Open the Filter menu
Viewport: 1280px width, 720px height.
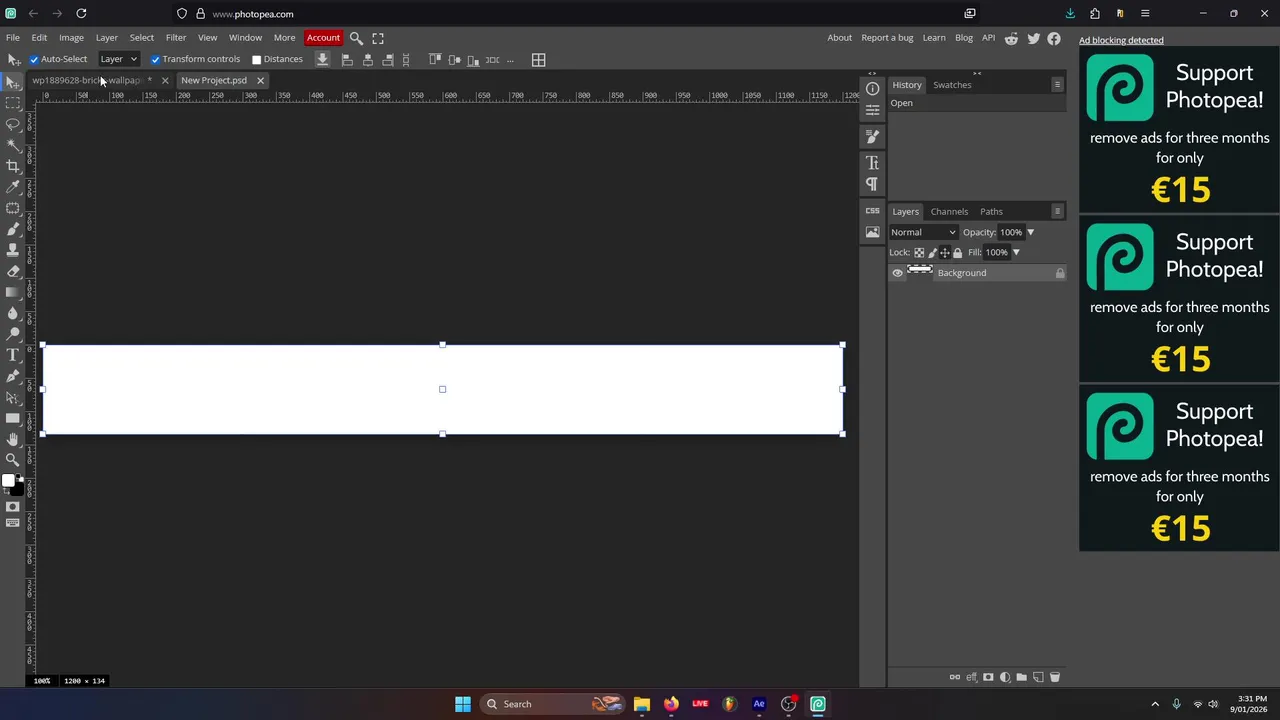pos(176,38)
